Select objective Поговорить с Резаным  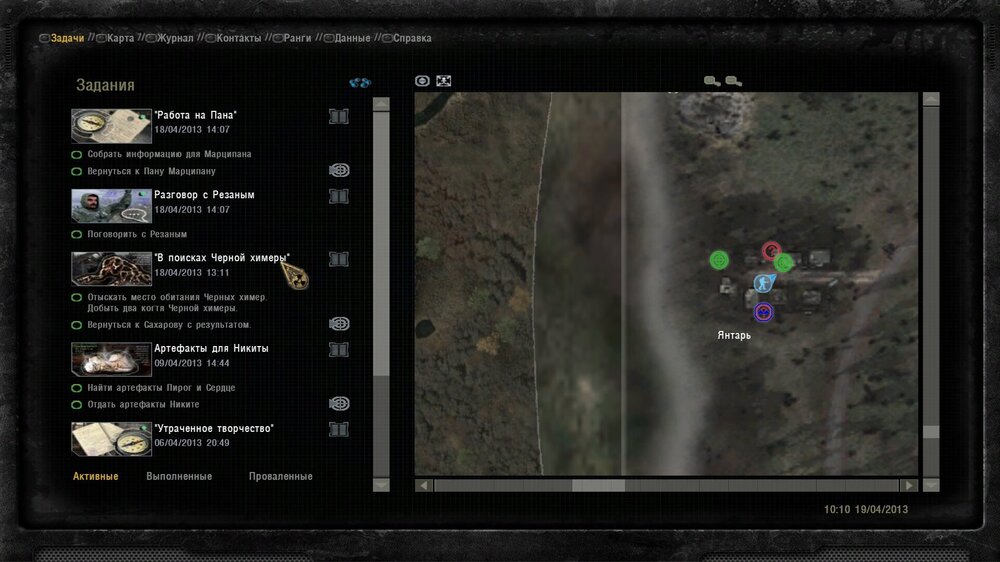point(137,234)
